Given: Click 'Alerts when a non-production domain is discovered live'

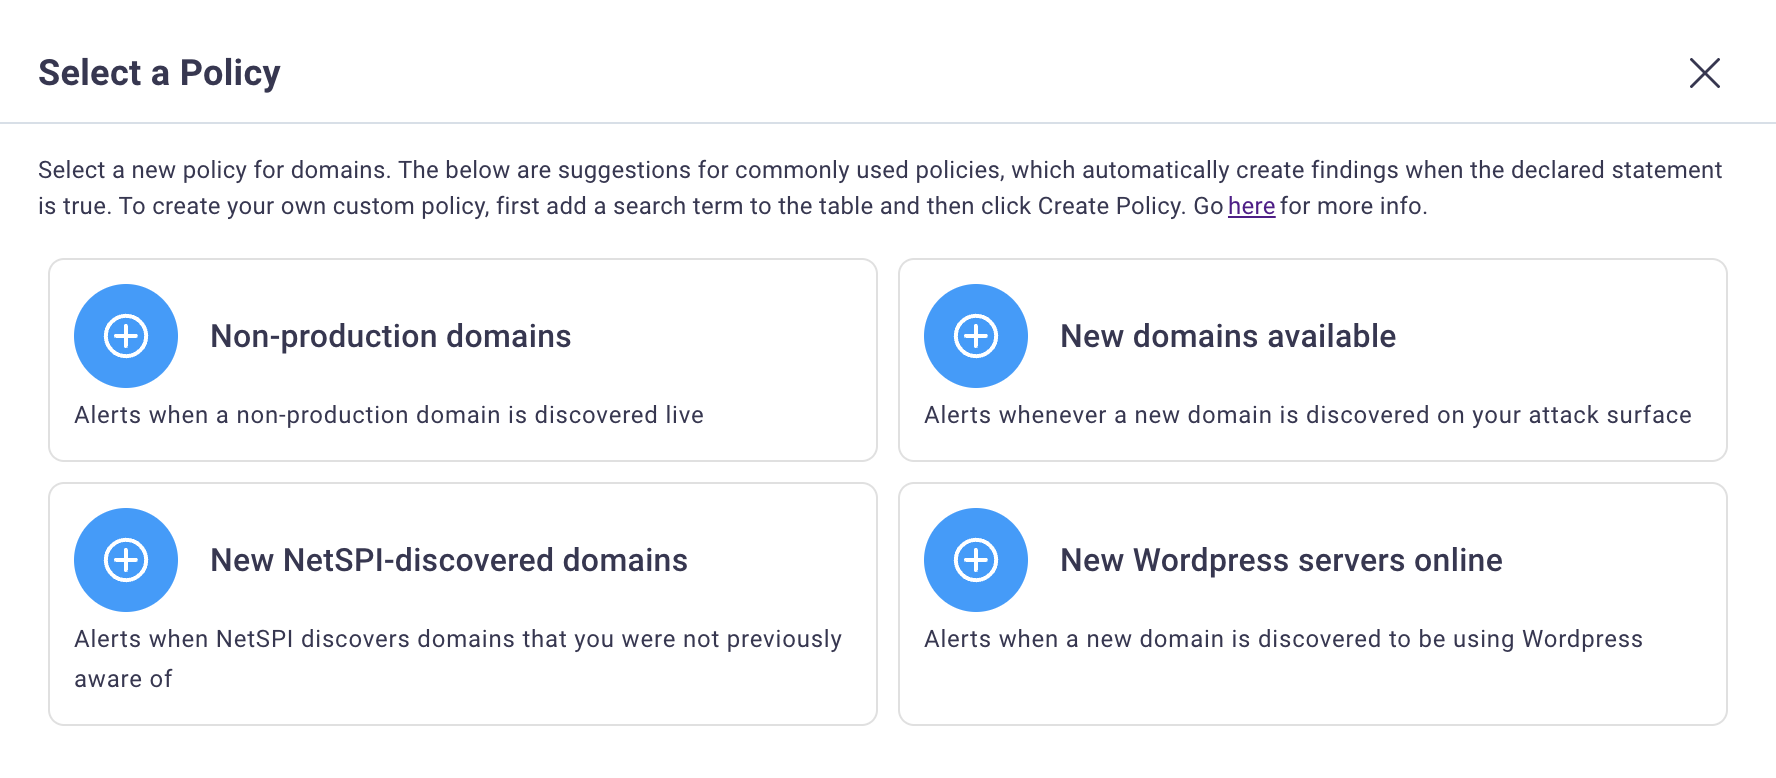Looking at the screenshot, I should (389, 415).
